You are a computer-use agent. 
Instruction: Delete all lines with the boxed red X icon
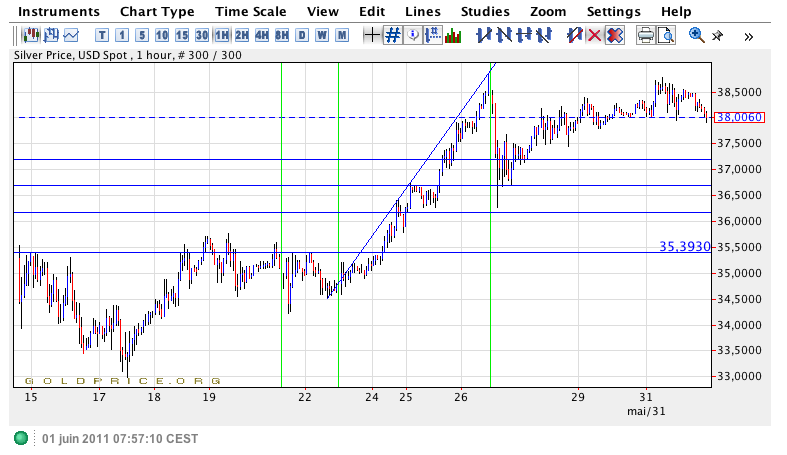[615, 35]
